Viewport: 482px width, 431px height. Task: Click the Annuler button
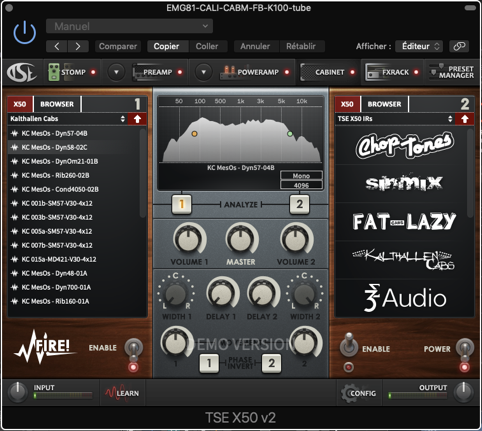pos(255,46)
